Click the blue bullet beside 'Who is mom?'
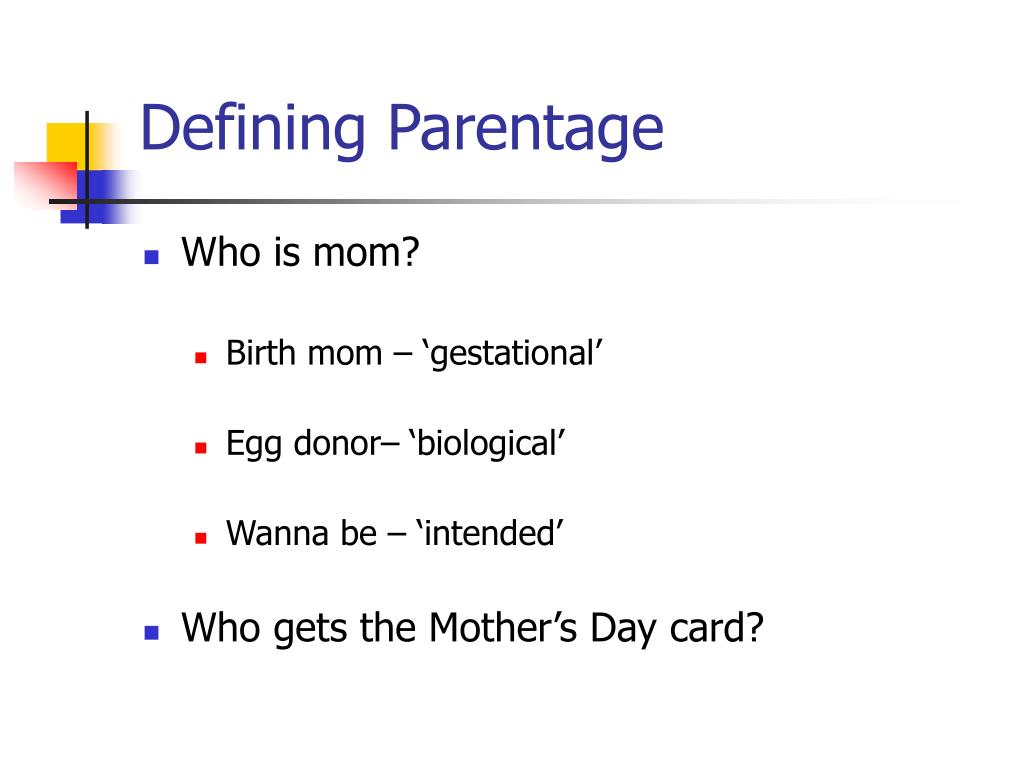The height and width of the screenshot is (768, 1024). point(152,257)
